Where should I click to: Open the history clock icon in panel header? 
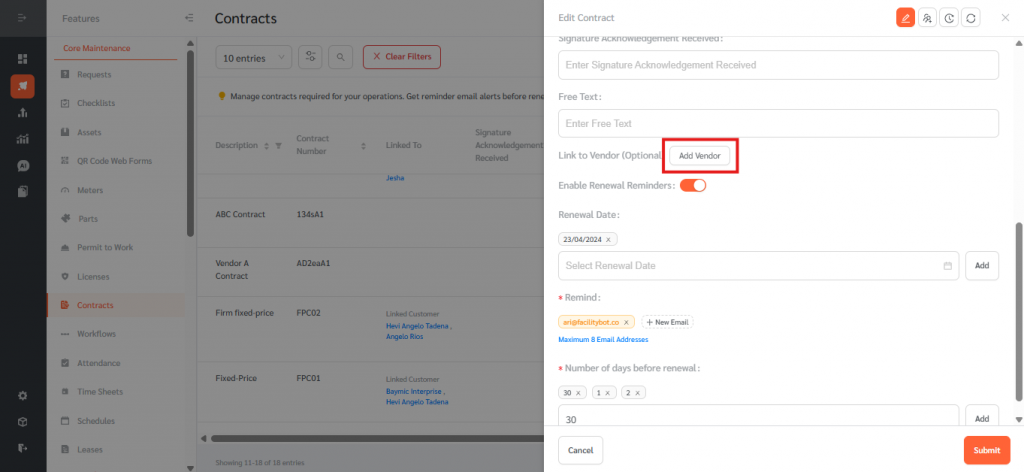click(x=949, y=18)
